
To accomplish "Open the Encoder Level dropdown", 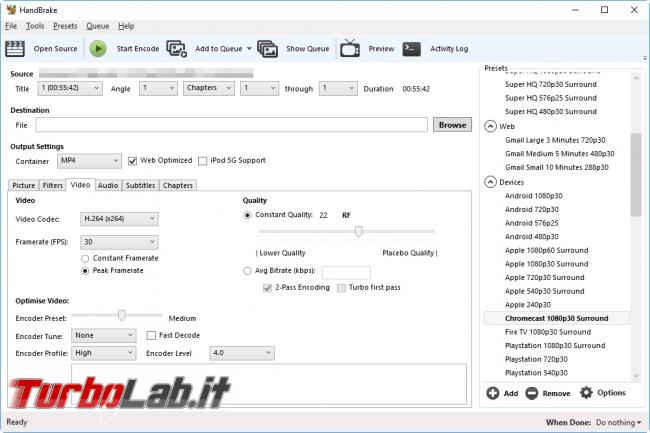I will tap(242, 353).
